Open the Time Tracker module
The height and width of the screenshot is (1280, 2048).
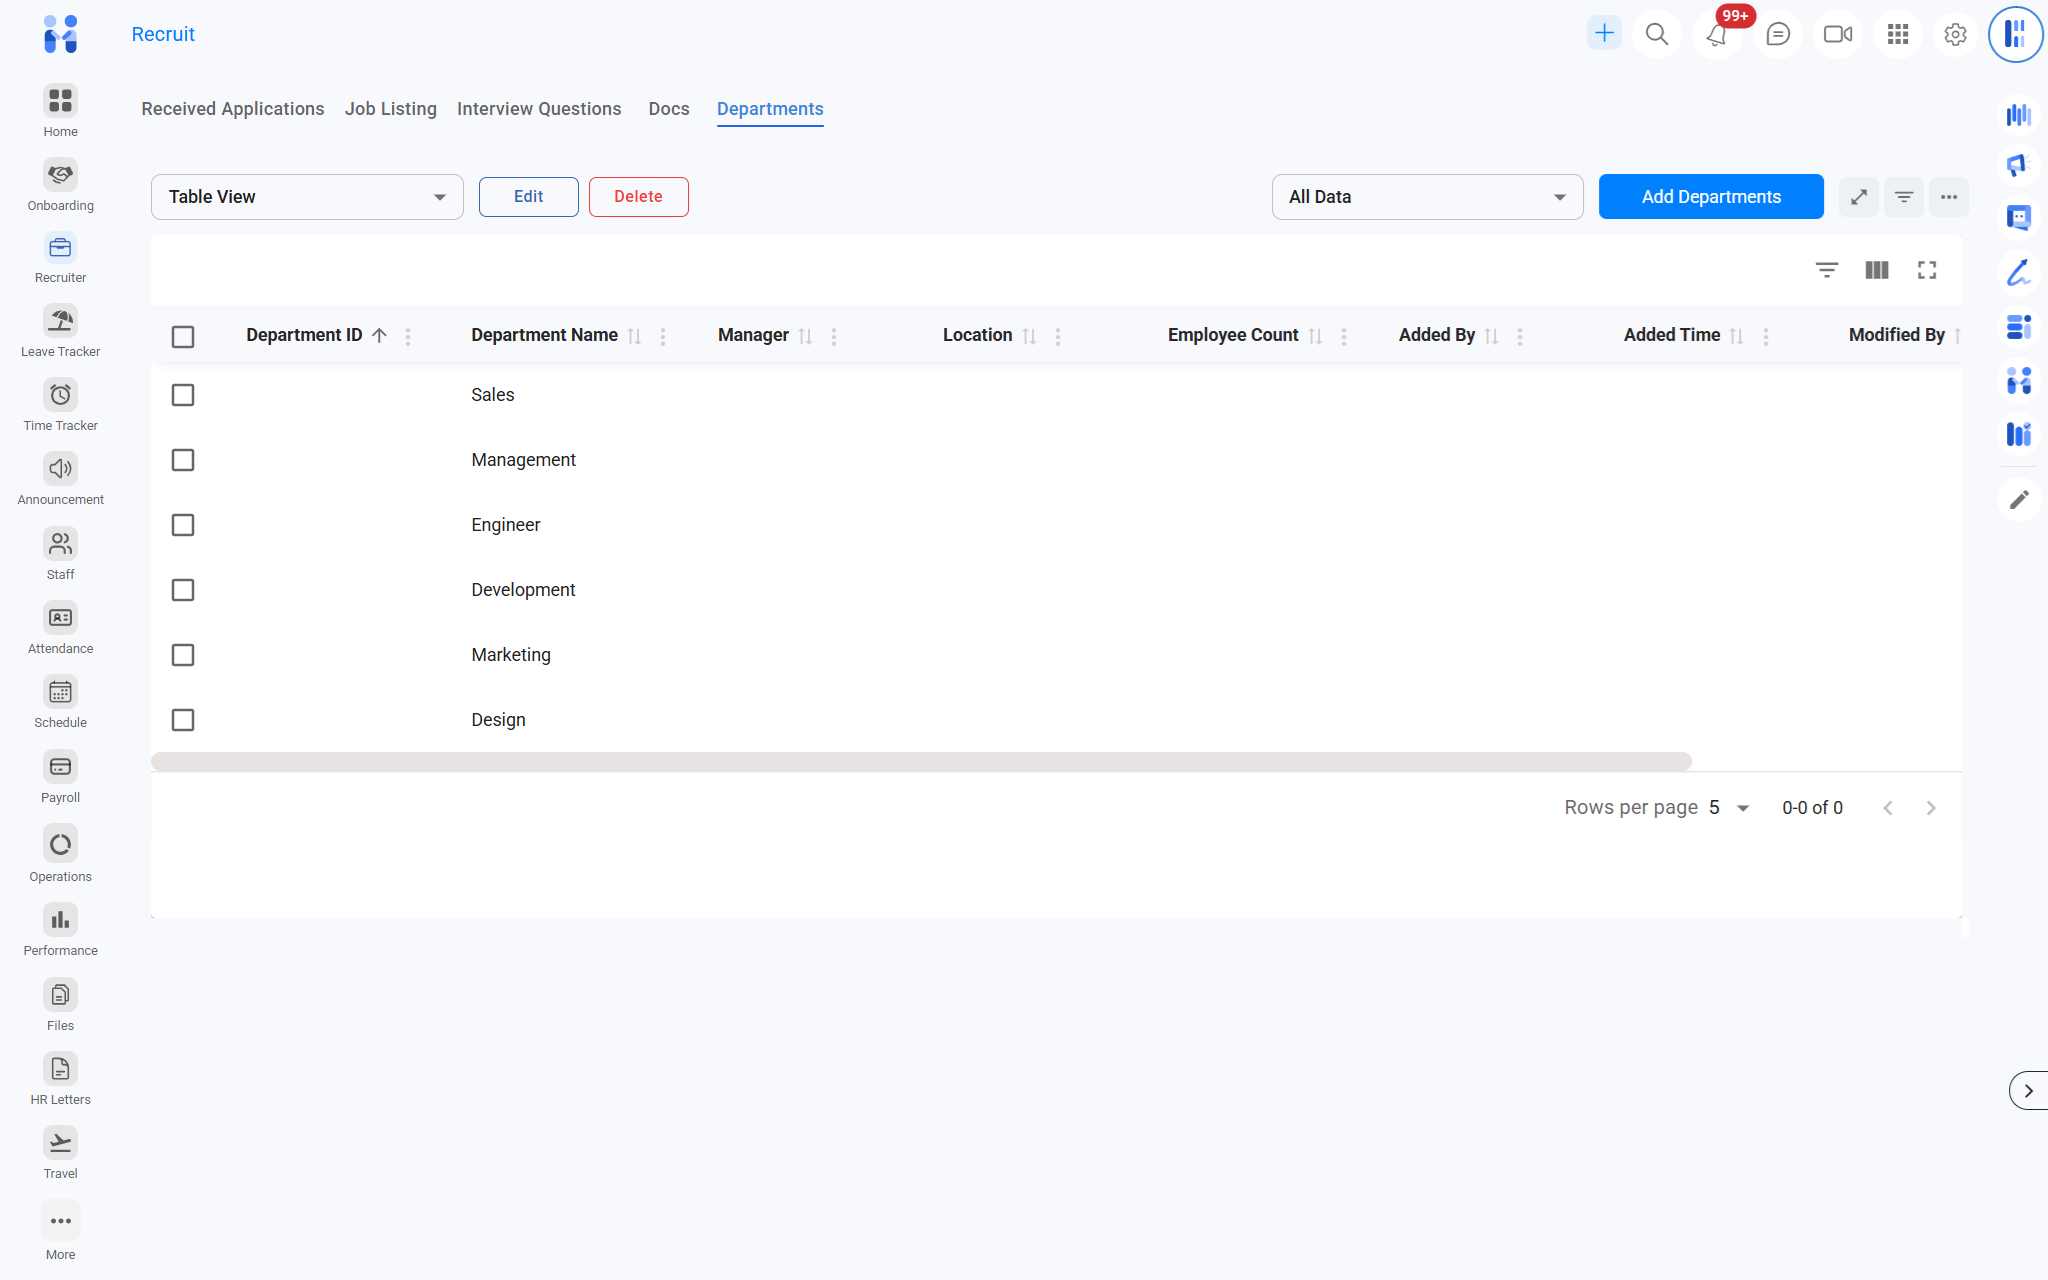point(60,395)
